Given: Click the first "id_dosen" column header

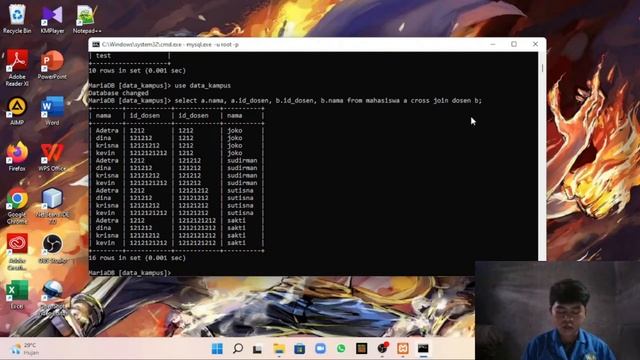Looking at the screenshot, I should [145, 116].
